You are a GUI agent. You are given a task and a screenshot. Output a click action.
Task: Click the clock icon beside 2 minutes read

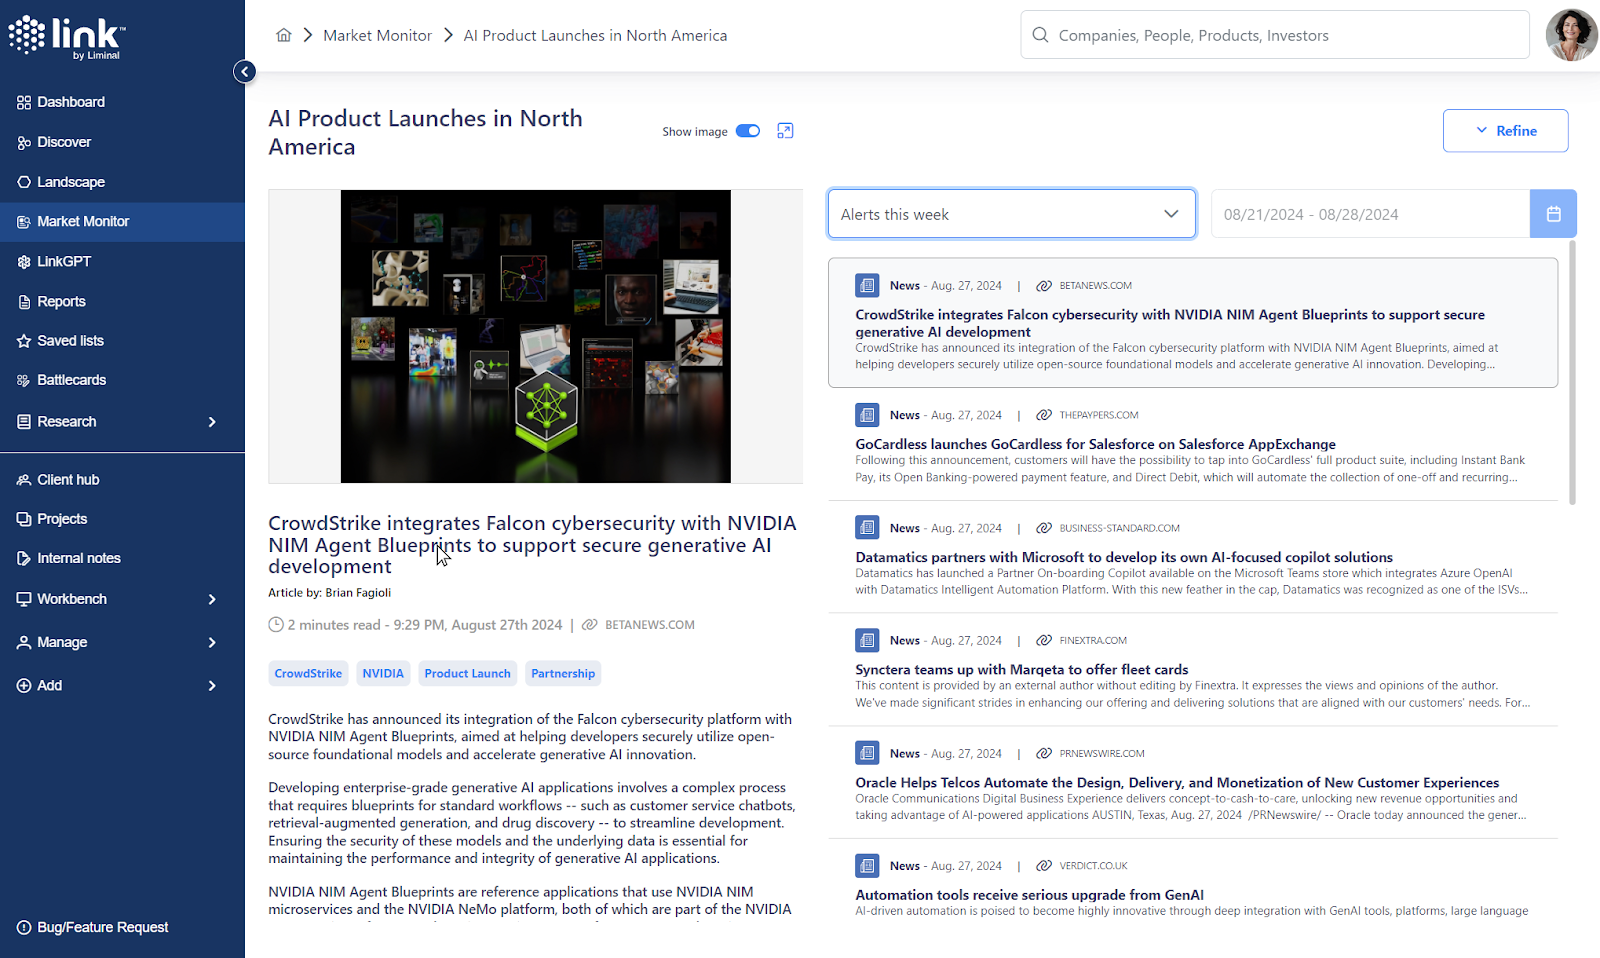point(276,625)
